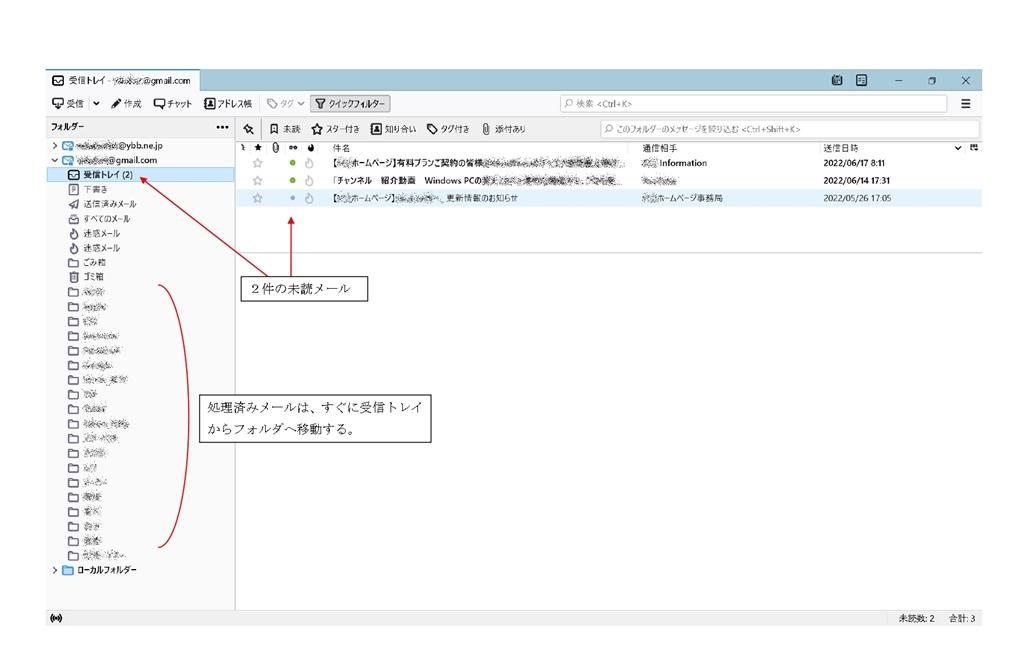Click the 受信 get messages button
This screenshot has width=1024, height=646.
click(68, 103)
